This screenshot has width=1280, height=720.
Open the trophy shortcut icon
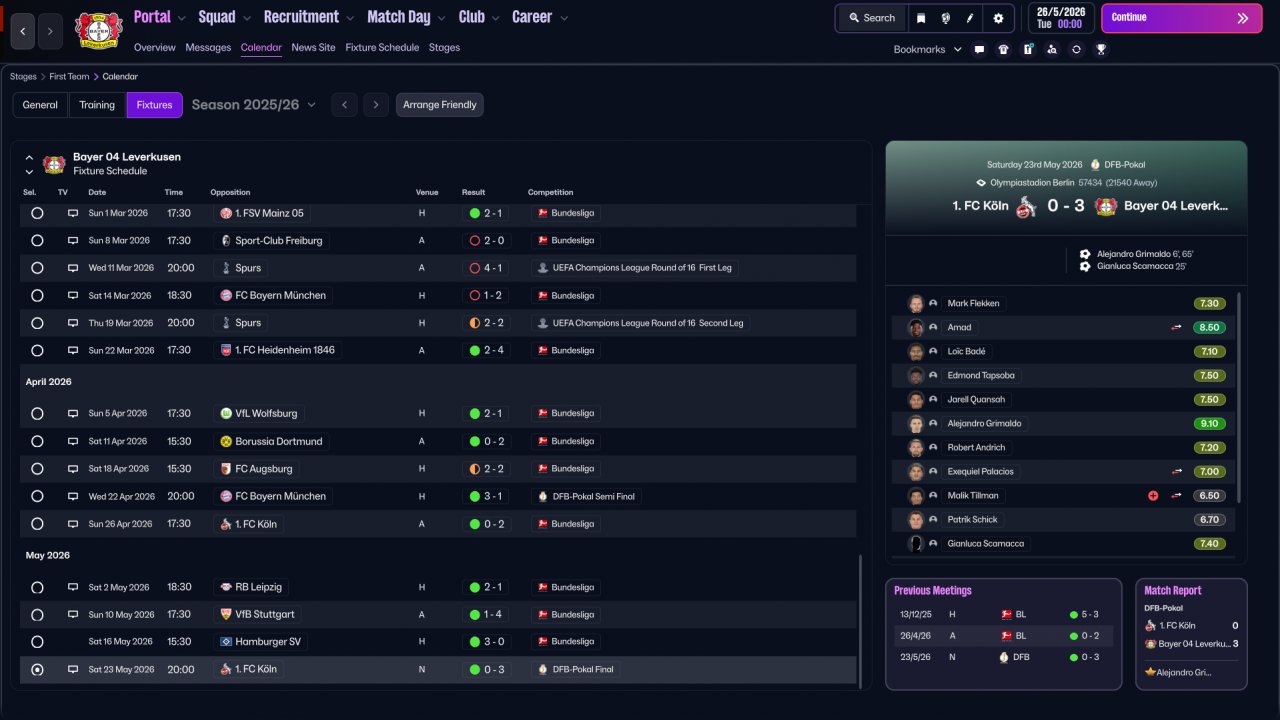point(1101,49)
